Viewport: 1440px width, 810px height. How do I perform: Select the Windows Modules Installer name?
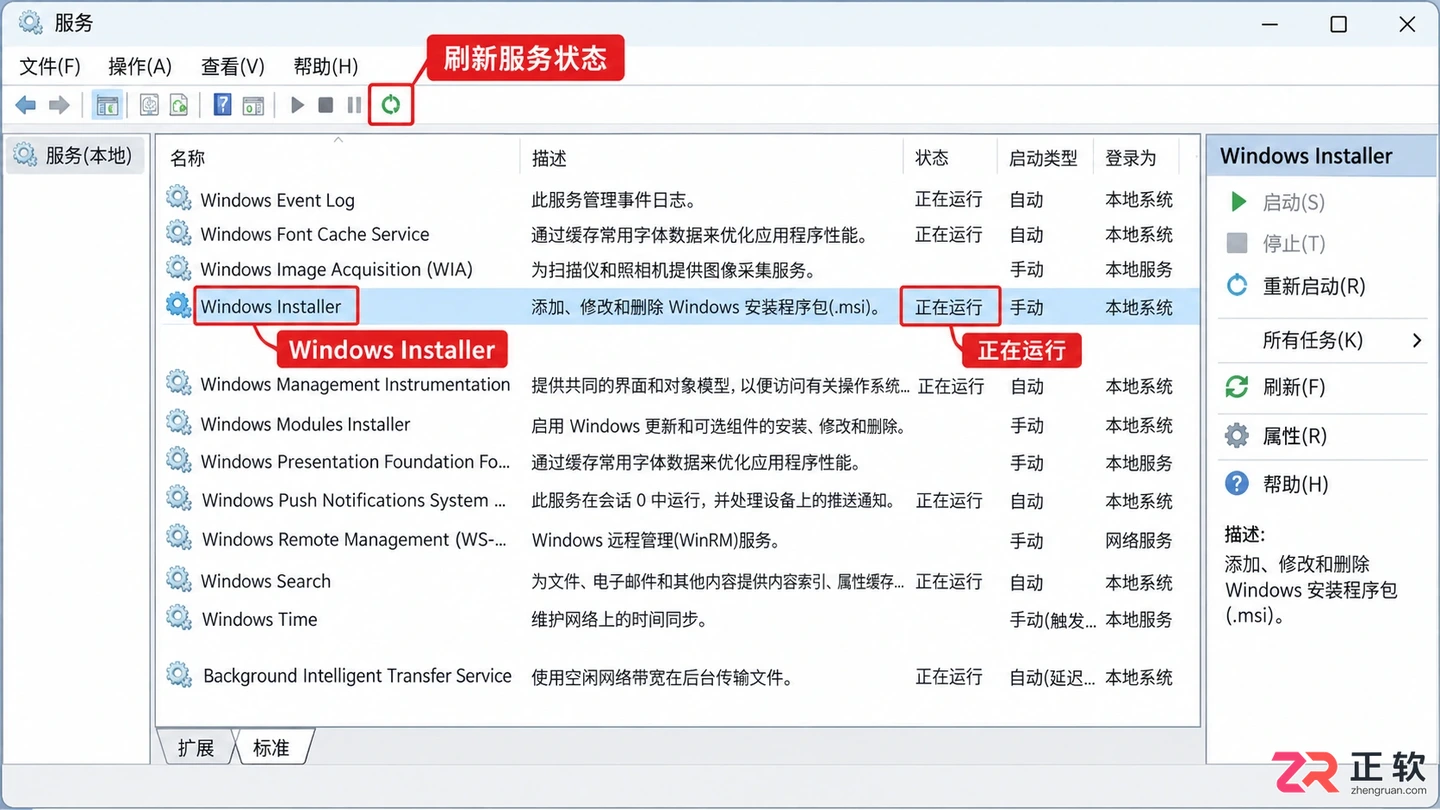click(x=305, y=424)
